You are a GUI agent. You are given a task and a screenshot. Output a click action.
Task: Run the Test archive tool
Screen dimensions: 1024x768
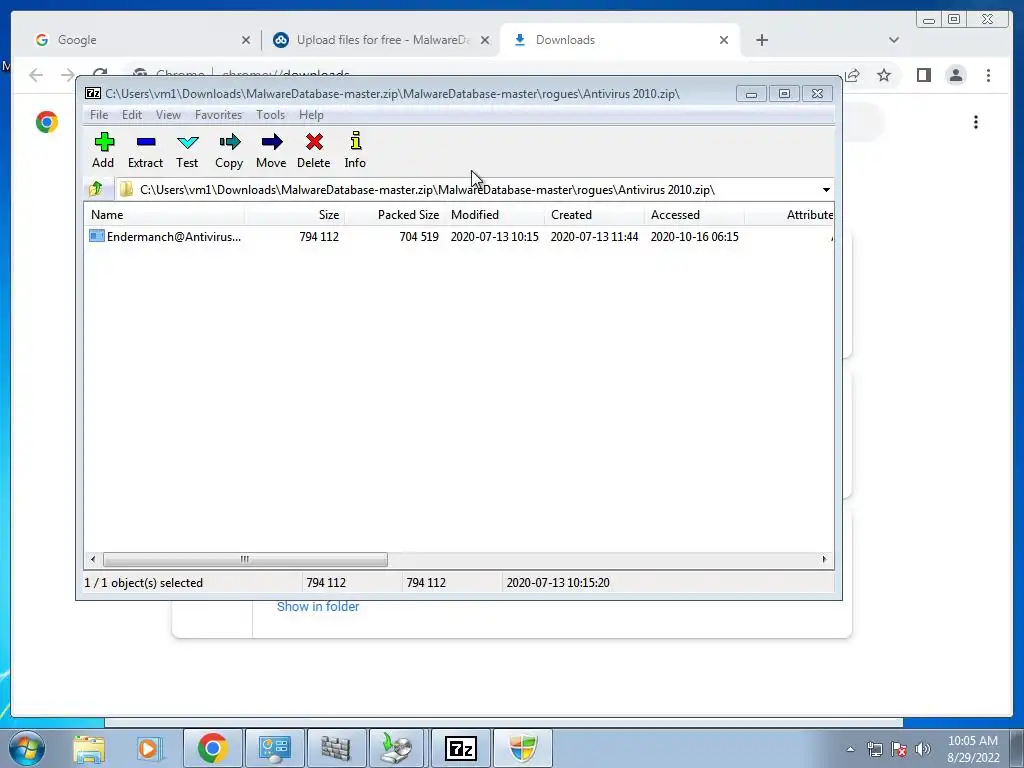(187, 150)
